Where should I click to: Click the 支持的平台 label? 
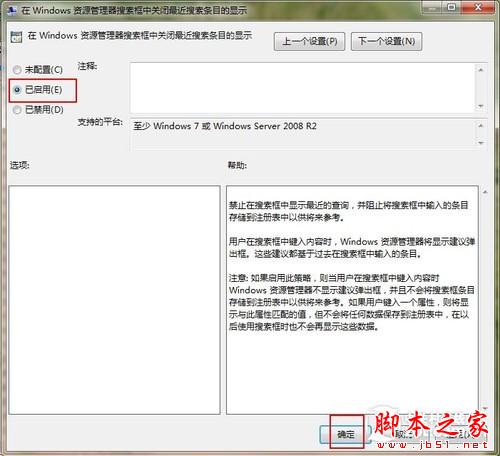click(100, 122)
